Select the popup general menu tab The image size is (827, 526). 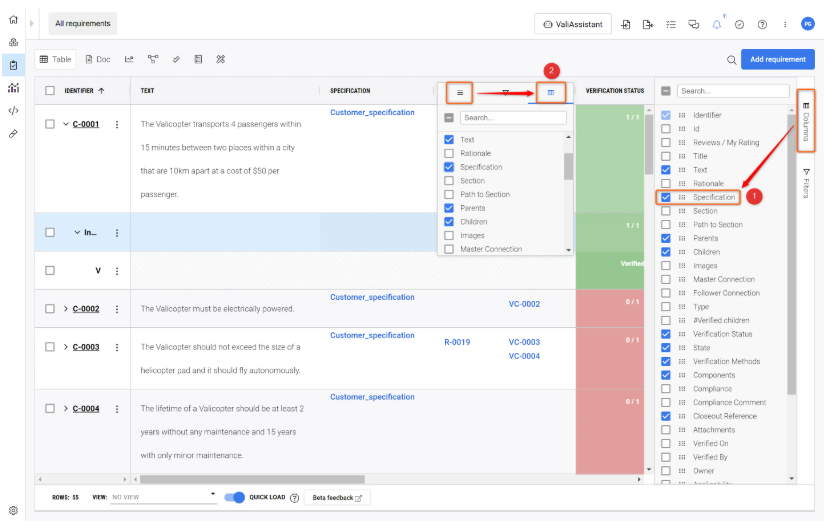pos(460,93)
